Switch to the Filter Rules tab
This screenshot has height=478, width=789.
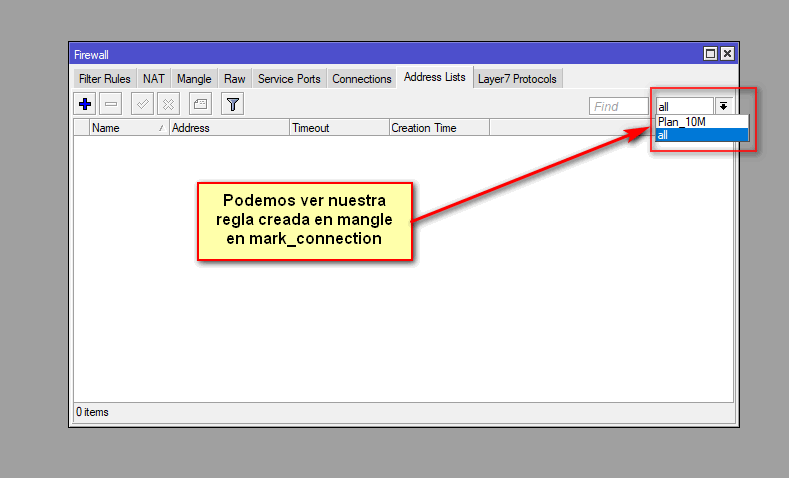[105, 79]
